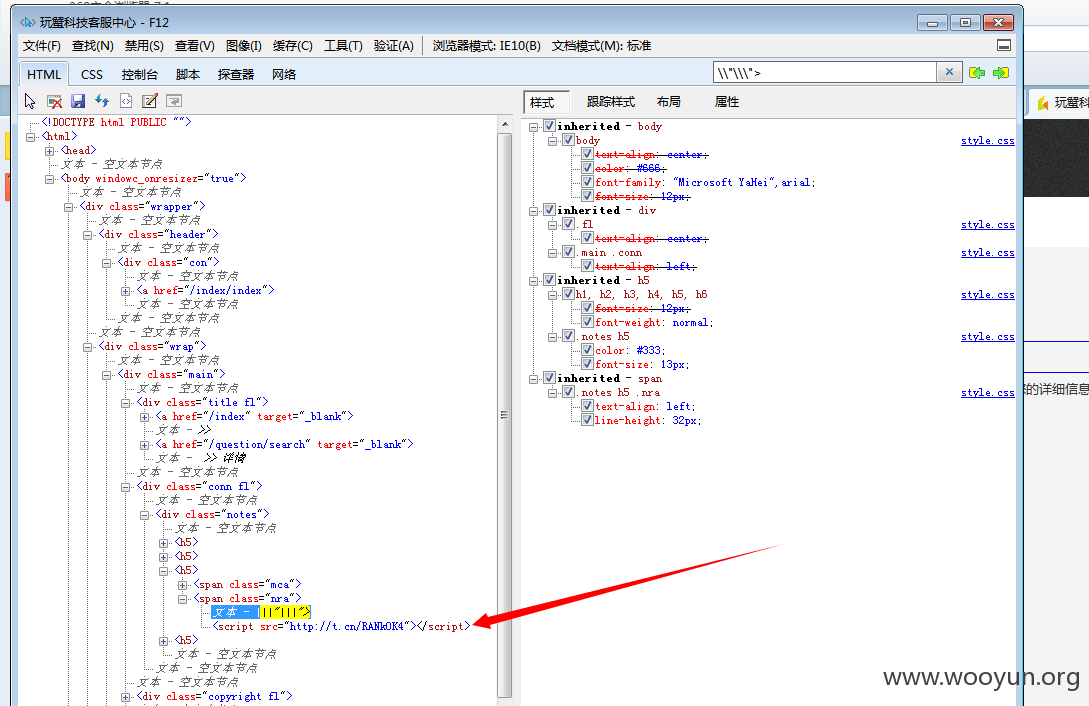
Task: Expand the span class mca node
Action: point(182,585)
